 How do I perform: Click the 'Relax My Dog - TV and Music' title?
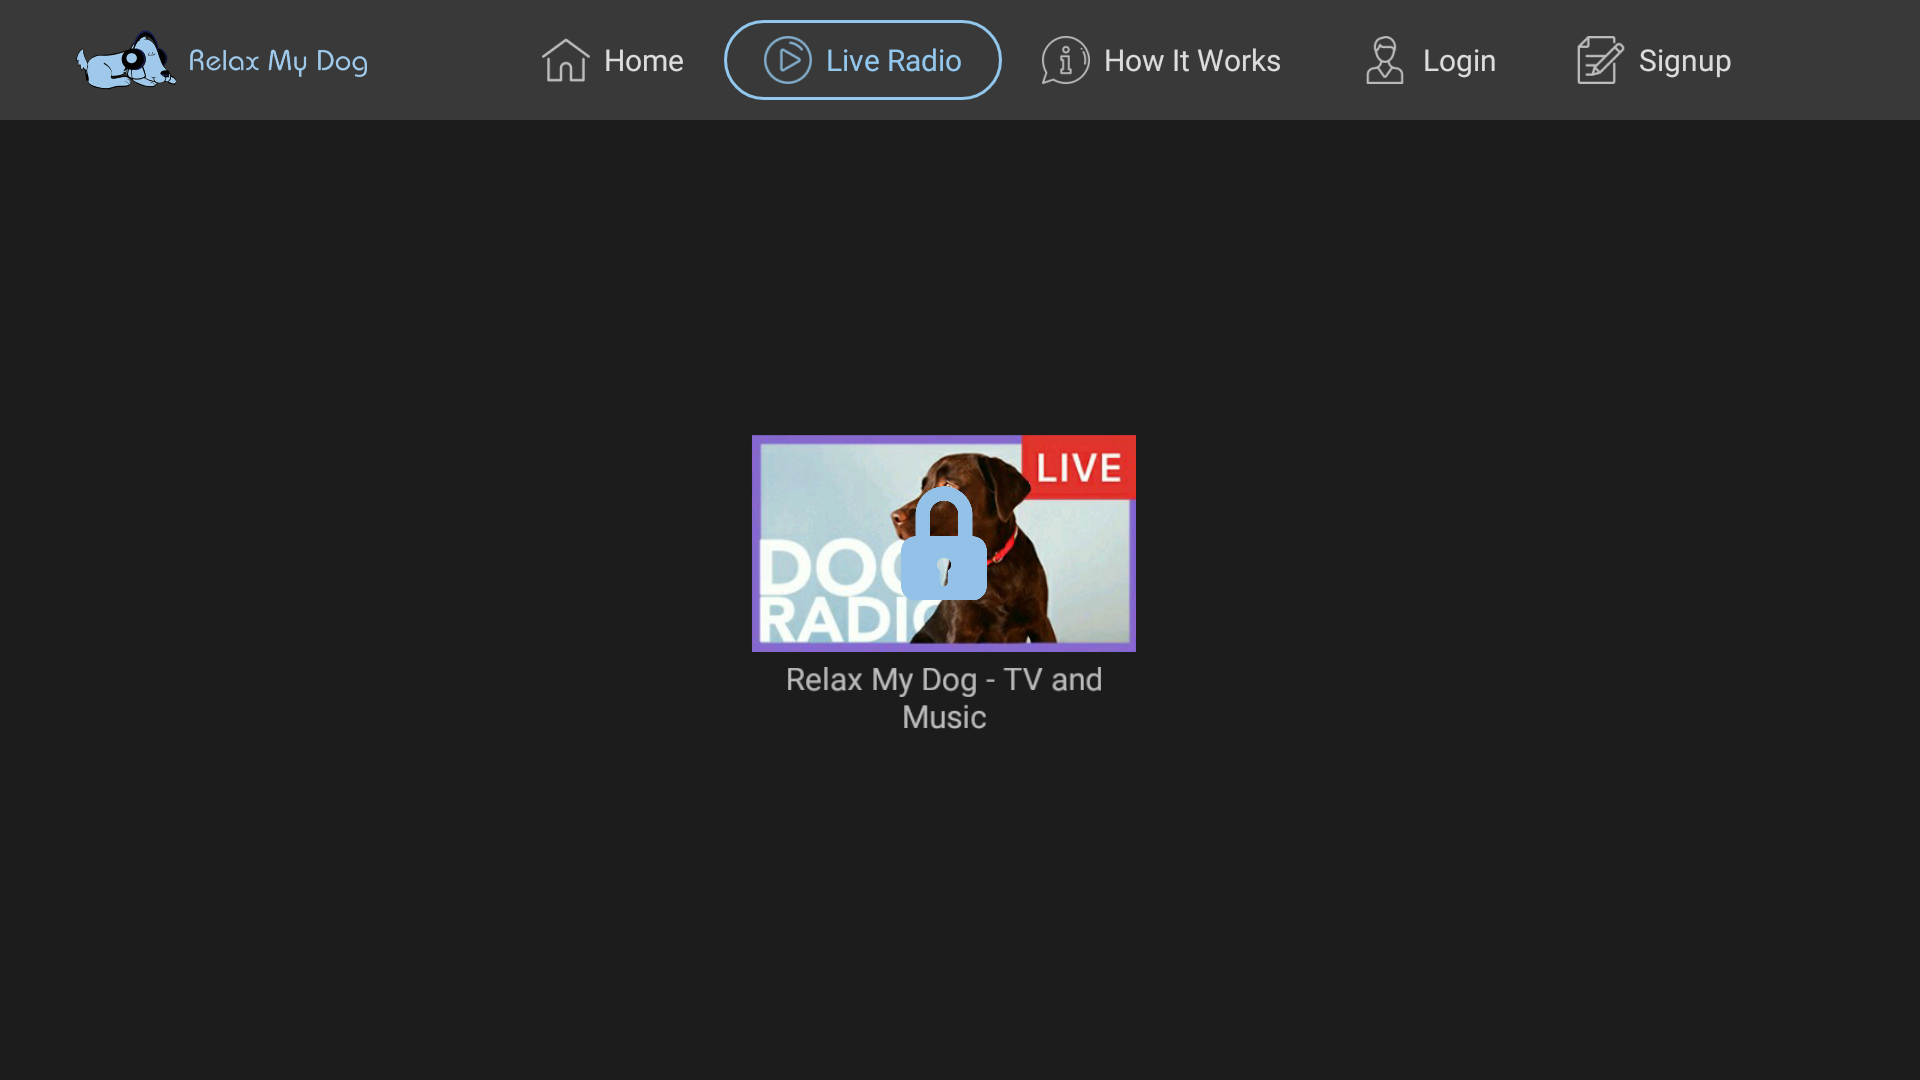coord(943,698)
